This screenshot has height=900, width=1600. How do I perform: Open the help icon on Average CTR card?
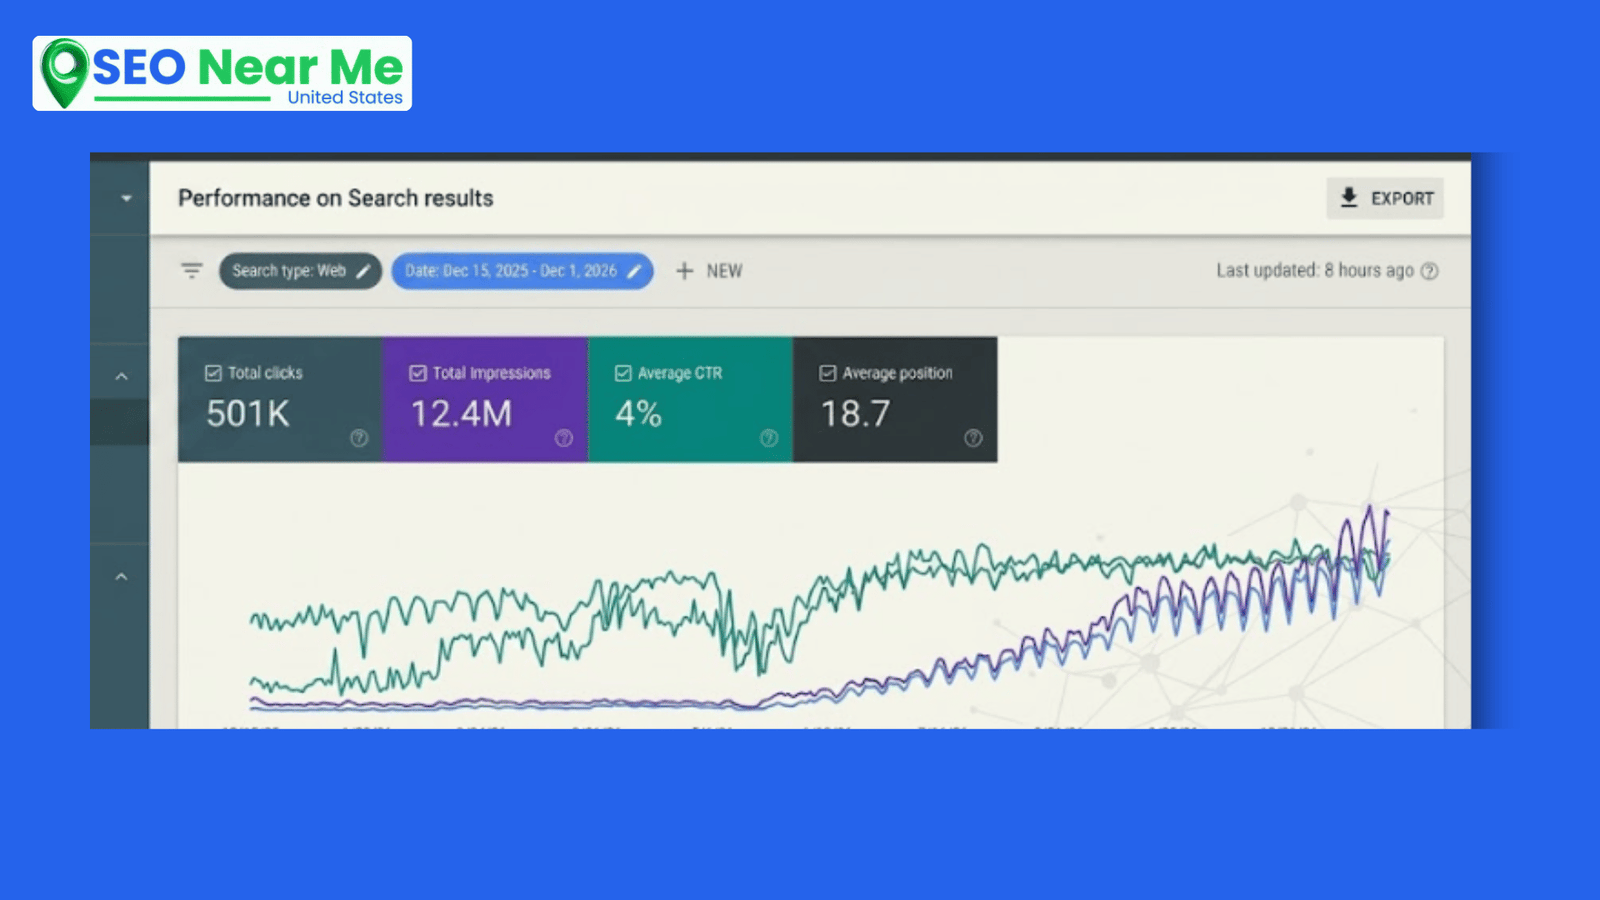(769, 438)
